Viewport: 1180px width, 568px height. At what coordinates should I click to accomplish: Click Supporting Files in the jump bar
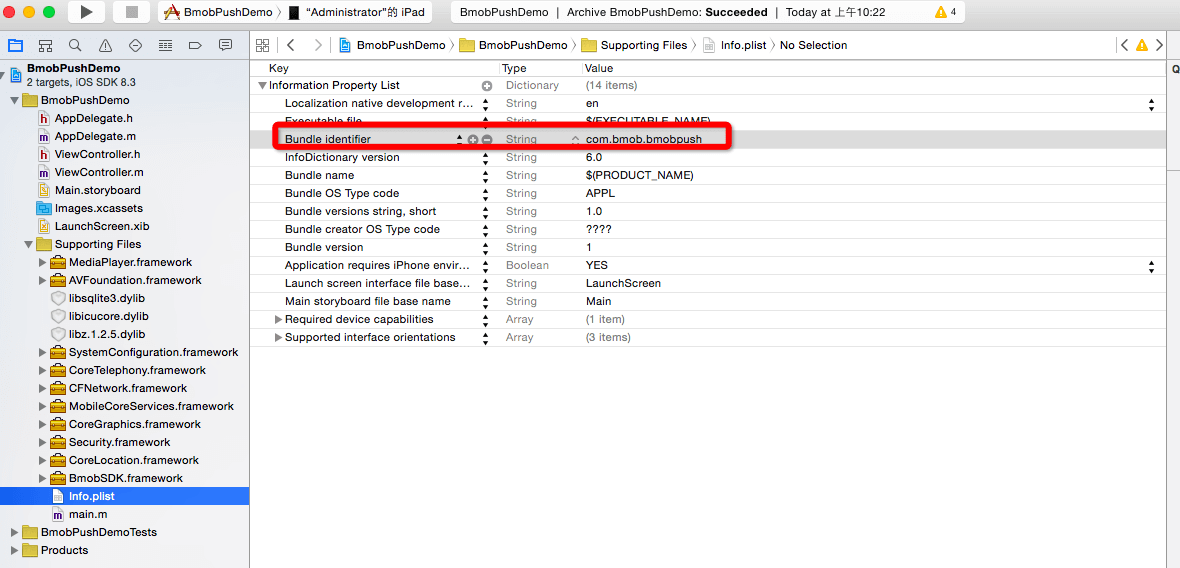643,45
